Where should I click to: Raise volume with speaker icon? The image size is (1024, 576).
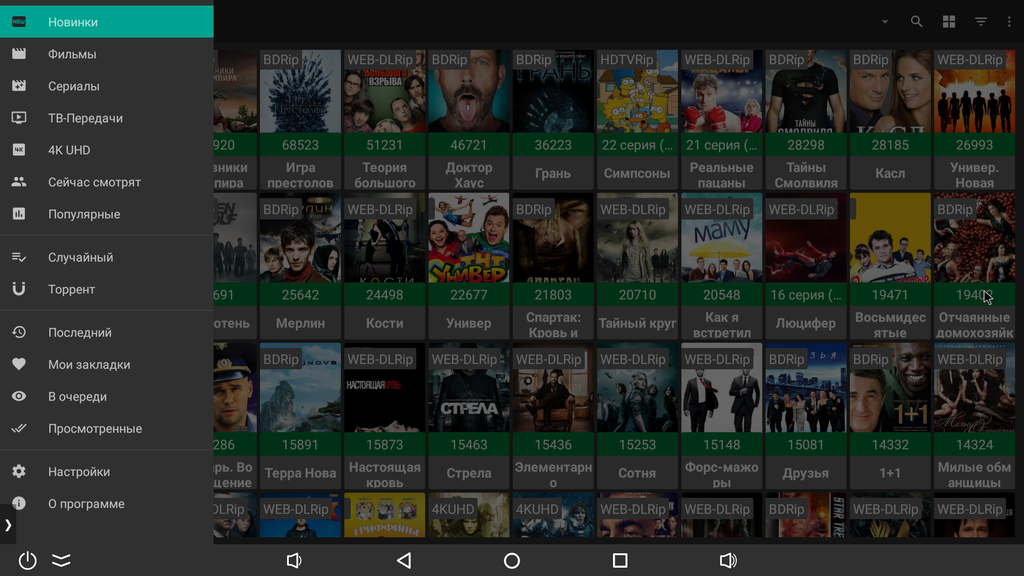[728, 560]
